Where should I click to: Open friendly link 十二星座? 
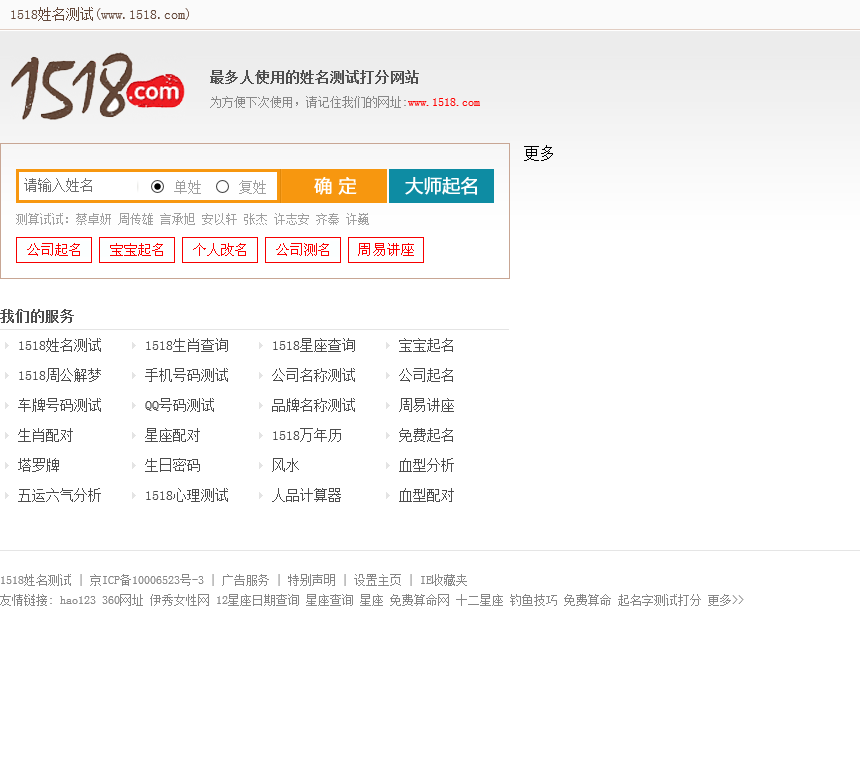pos(479,600)
